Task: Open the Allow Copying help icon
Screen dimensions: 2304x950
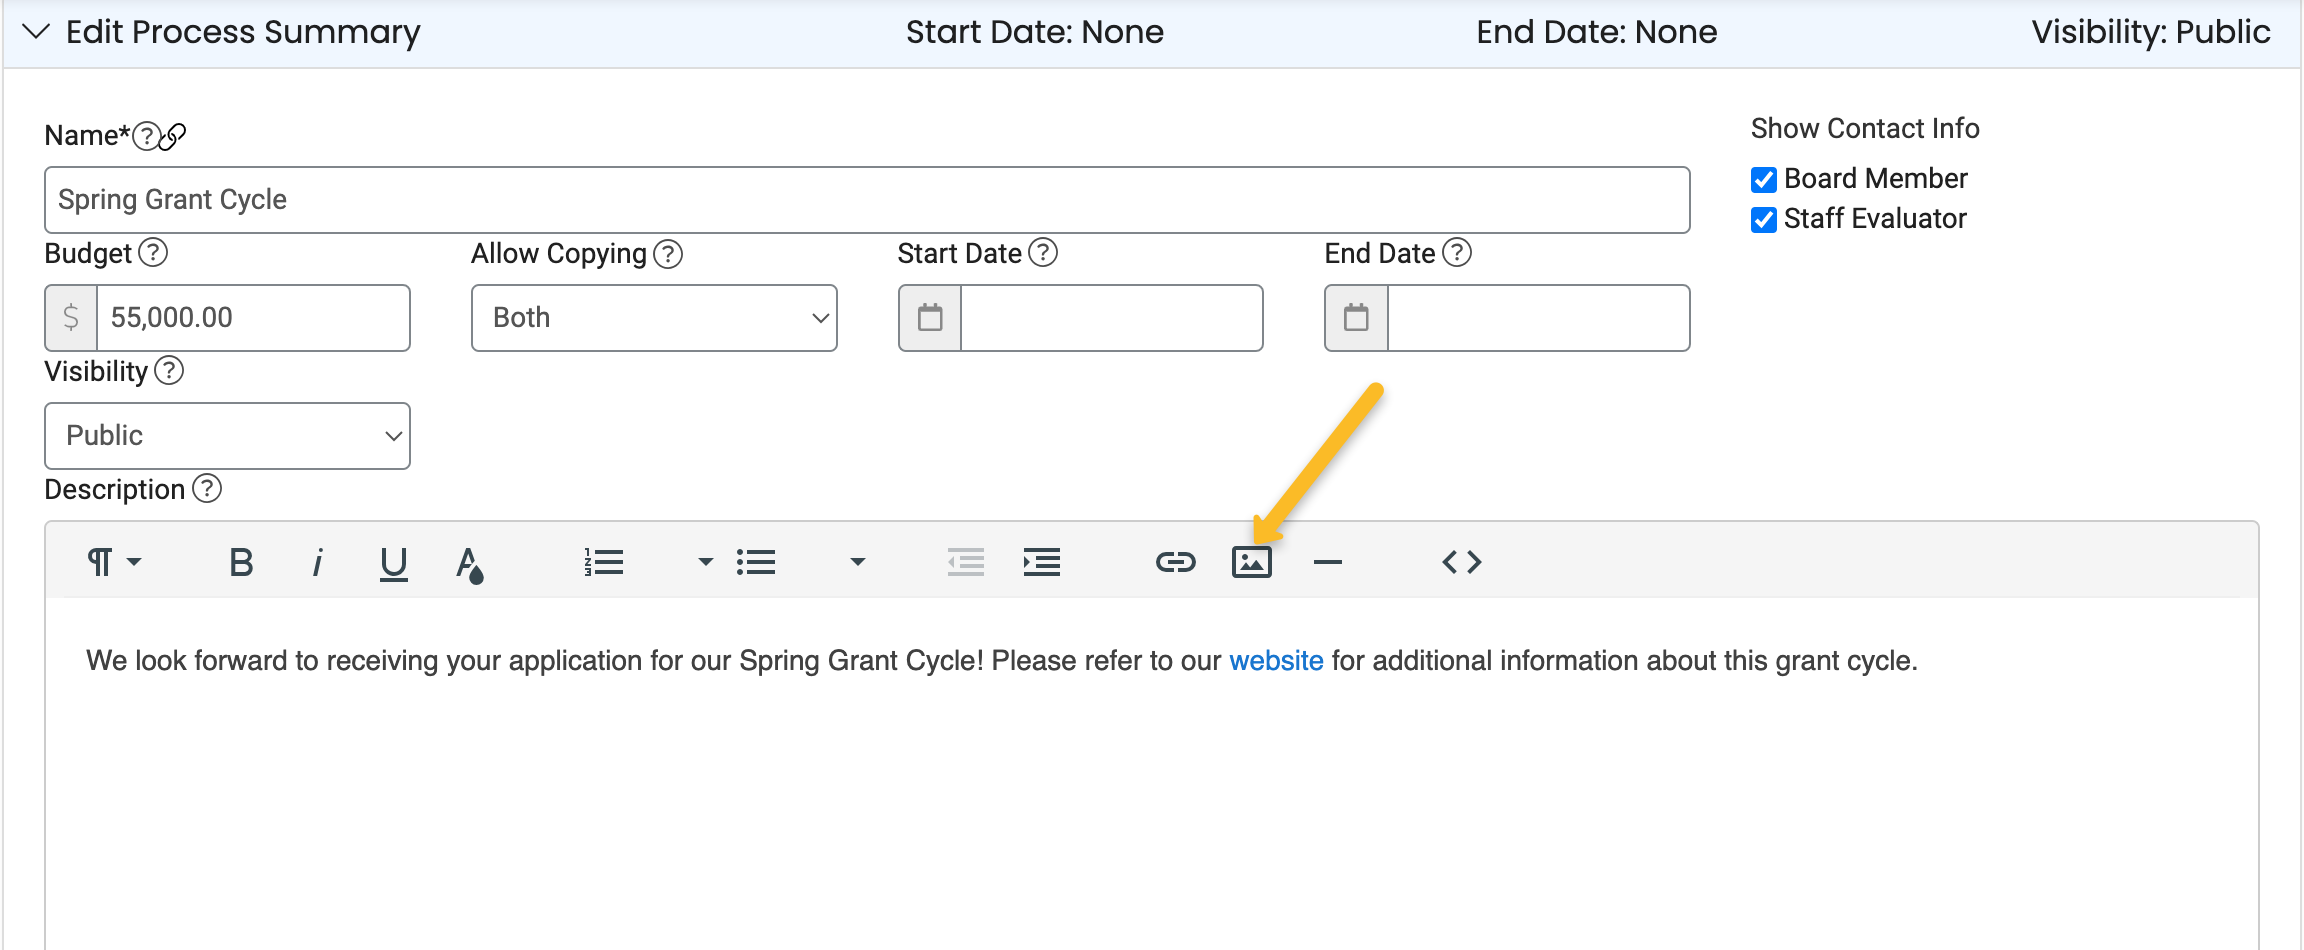Action: click(x=668, y=254)
